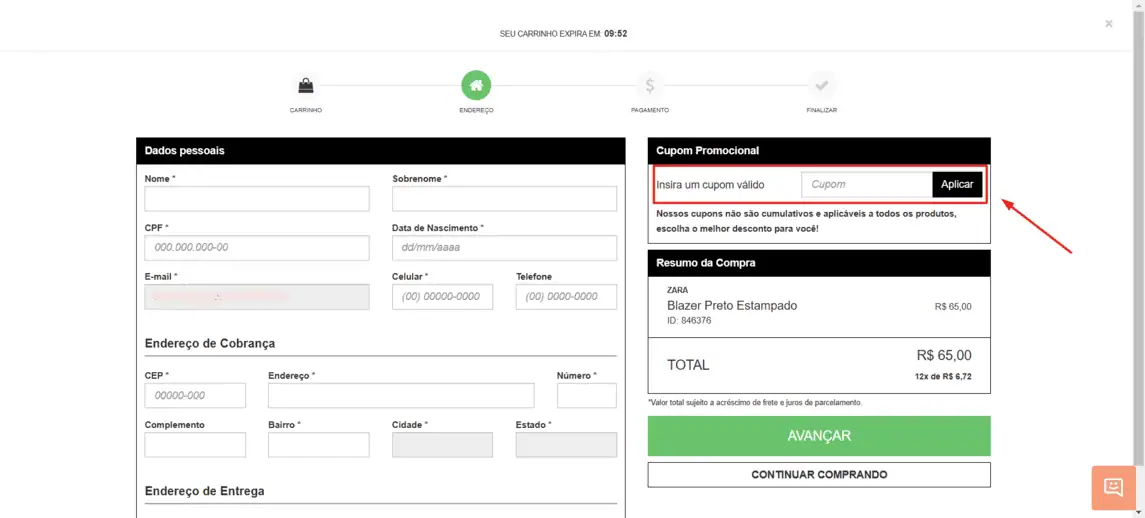Open the orange chat widget icon
The width and height of the screenshot is (1145, 518).
click(1114, 487)
